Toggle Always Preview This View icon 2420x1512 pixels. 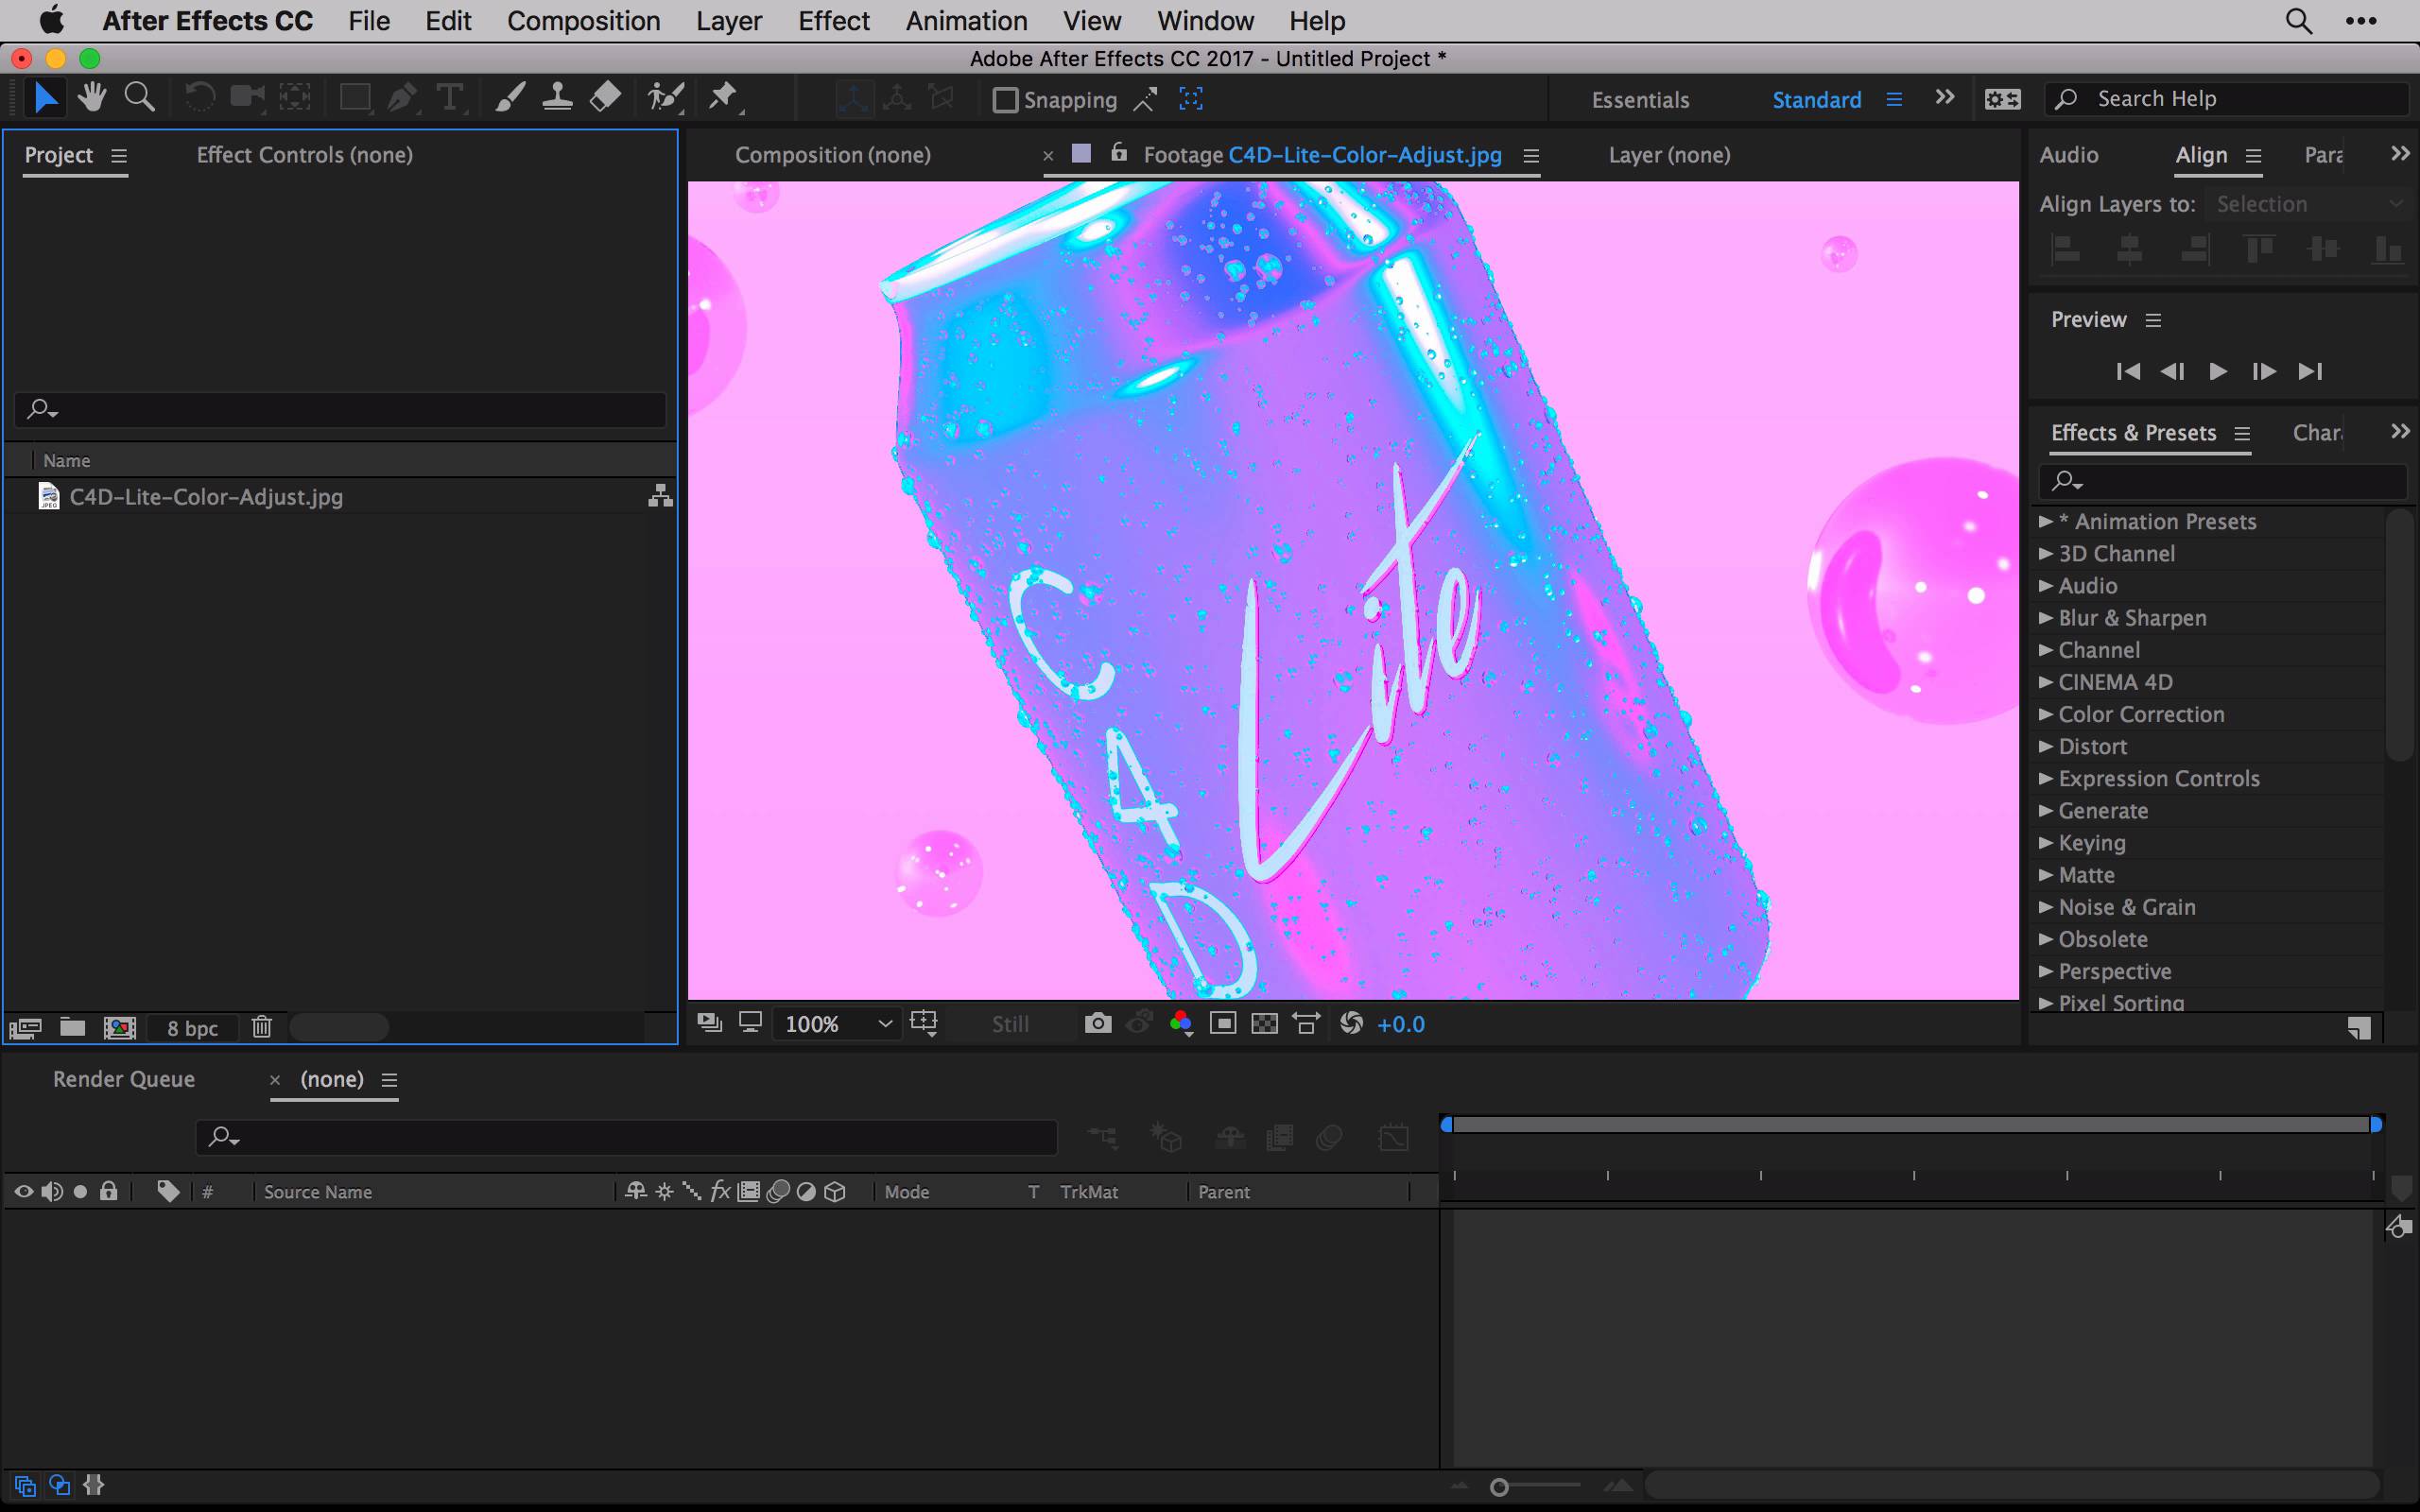tap(710, 1023)
